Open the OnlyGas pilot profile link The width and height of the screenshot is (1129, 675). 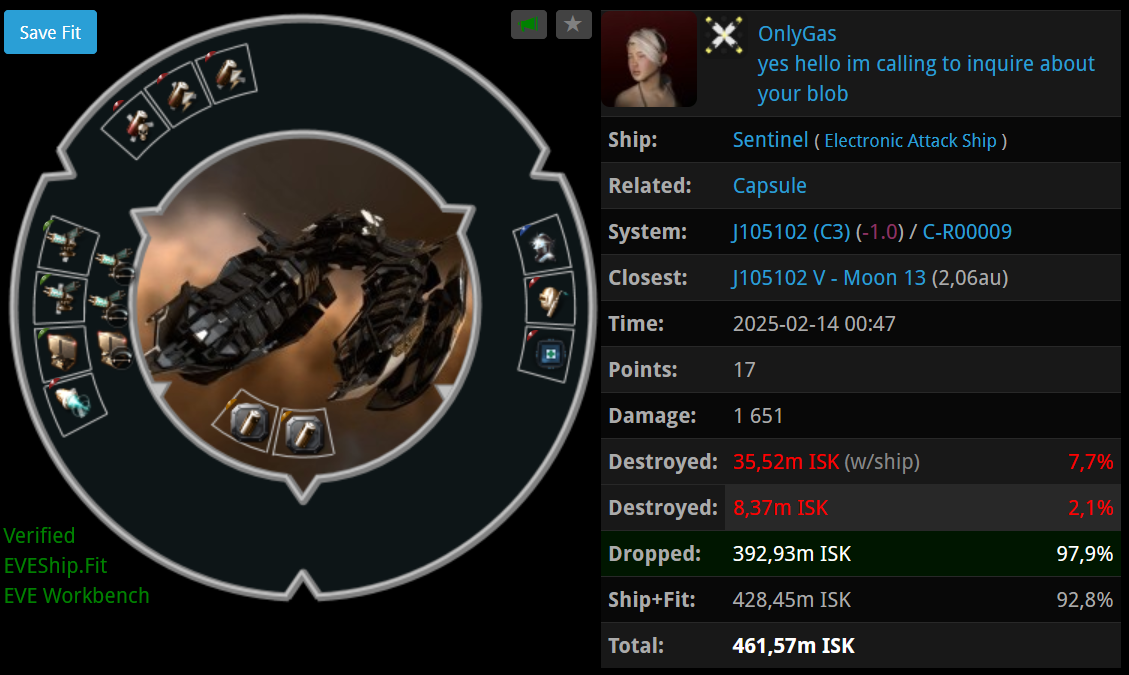tap(797, 33)
